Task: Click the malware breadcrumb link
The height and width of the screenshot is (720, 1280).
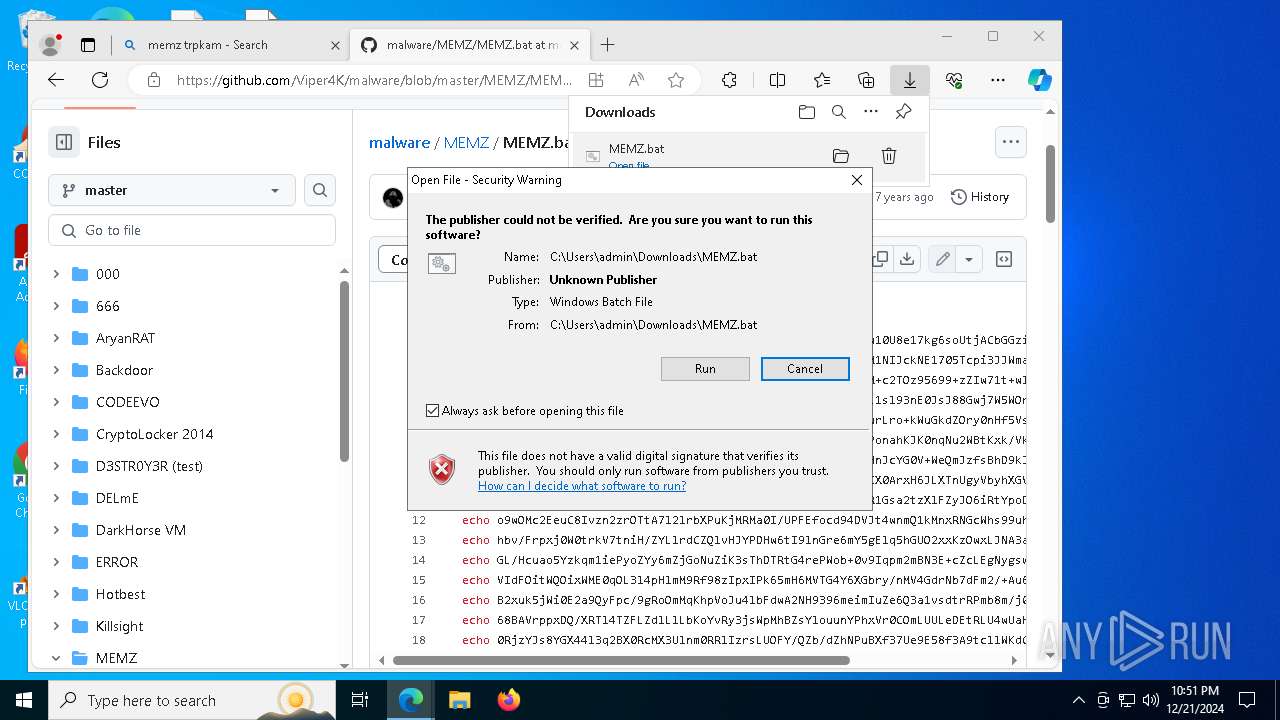Action: pos(399,142)
